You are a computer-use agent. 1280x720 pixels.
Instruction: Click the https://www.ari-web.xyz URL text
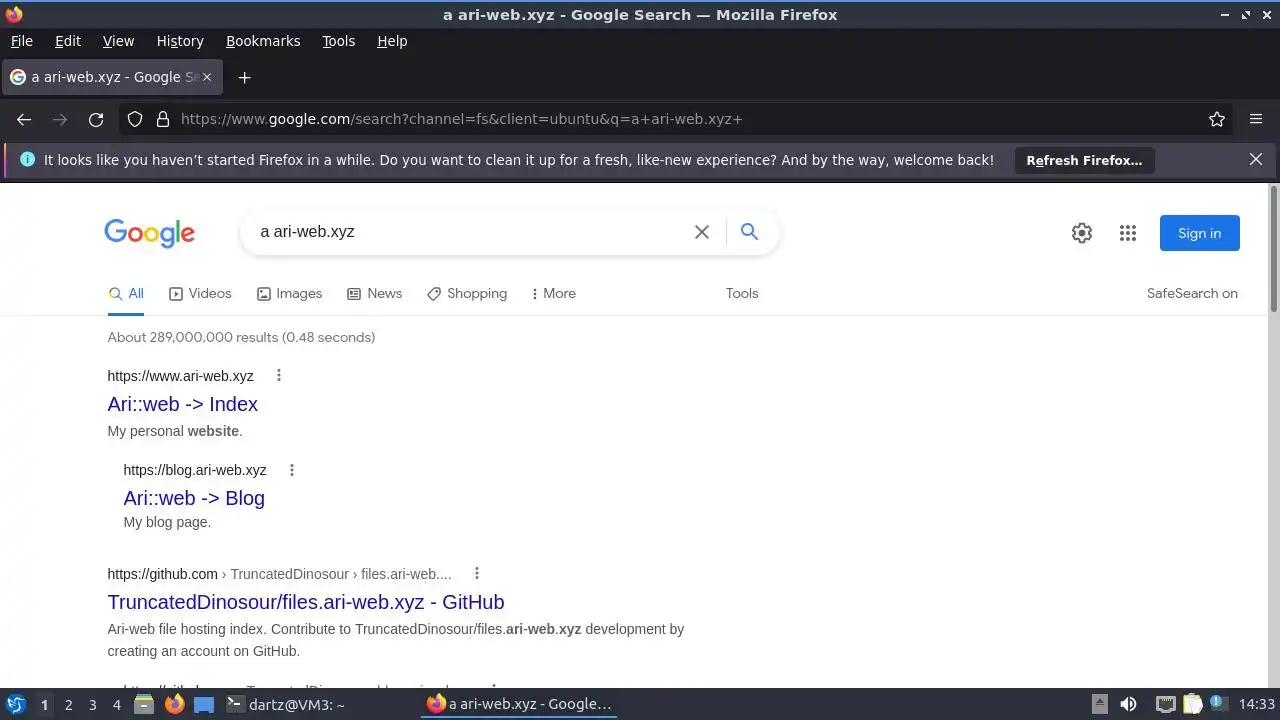pyautogui.click(x=180, y=376)
